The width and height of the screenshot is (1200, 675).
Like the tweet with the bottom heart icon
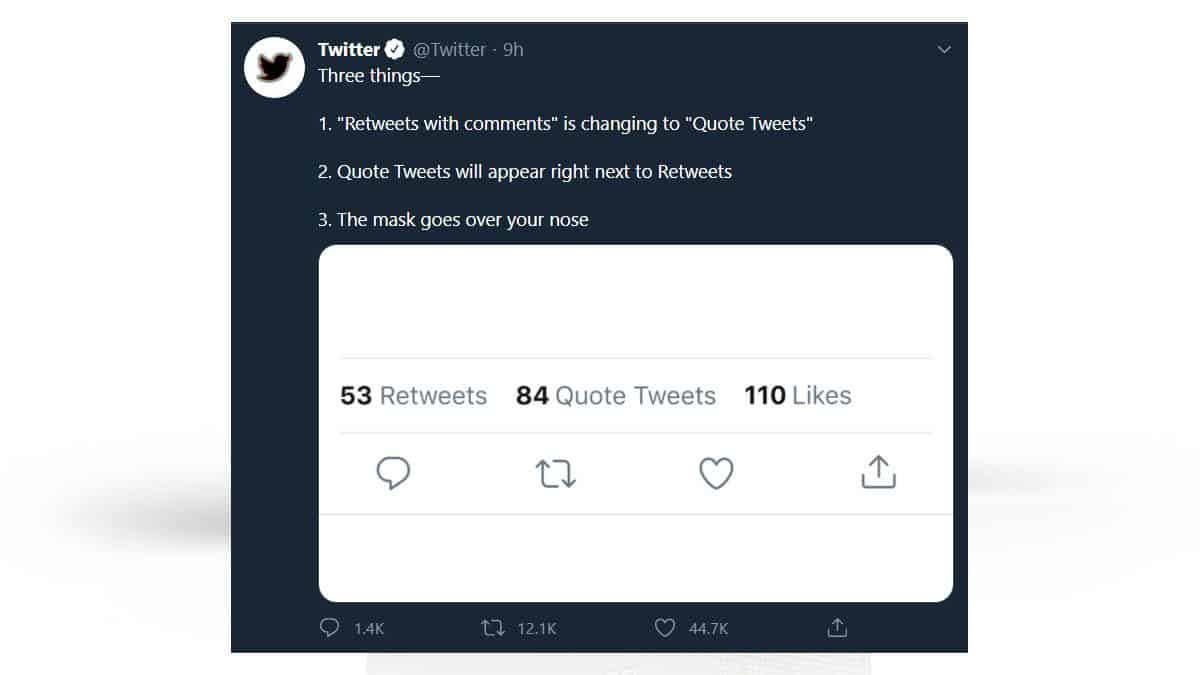tap(663, 627)
